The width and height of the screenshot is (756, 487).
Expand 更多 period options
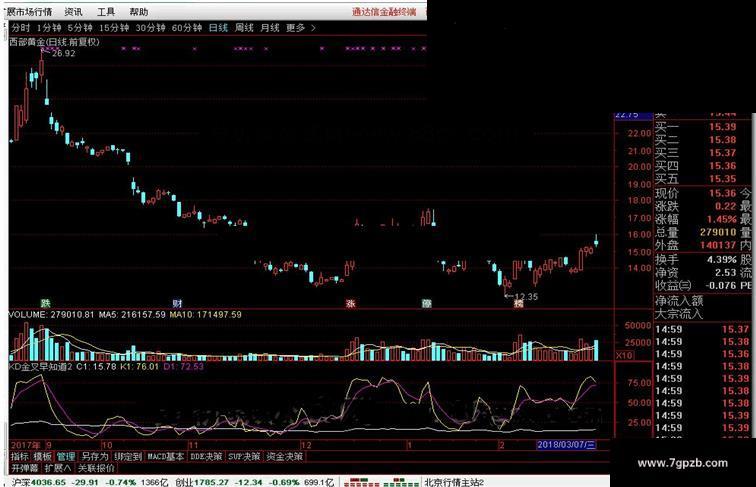[x=296, y=28]
